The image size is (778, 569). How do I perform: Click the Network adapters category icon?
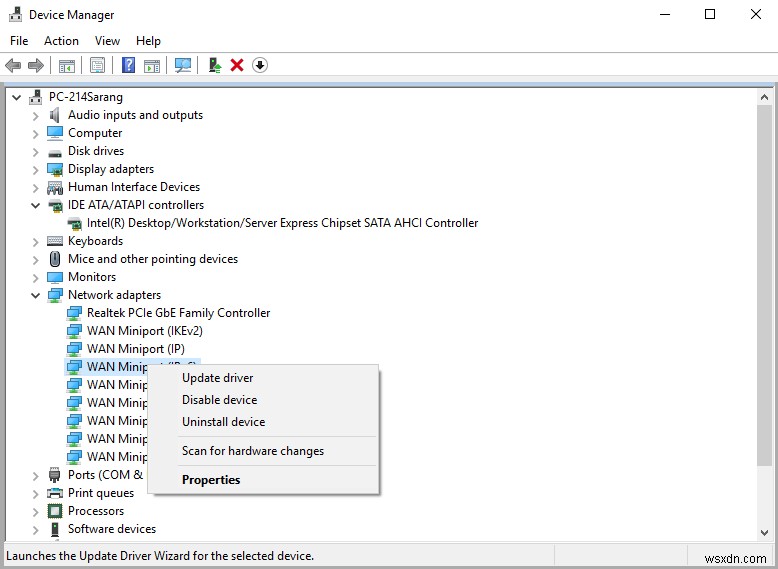coord(55,295)
